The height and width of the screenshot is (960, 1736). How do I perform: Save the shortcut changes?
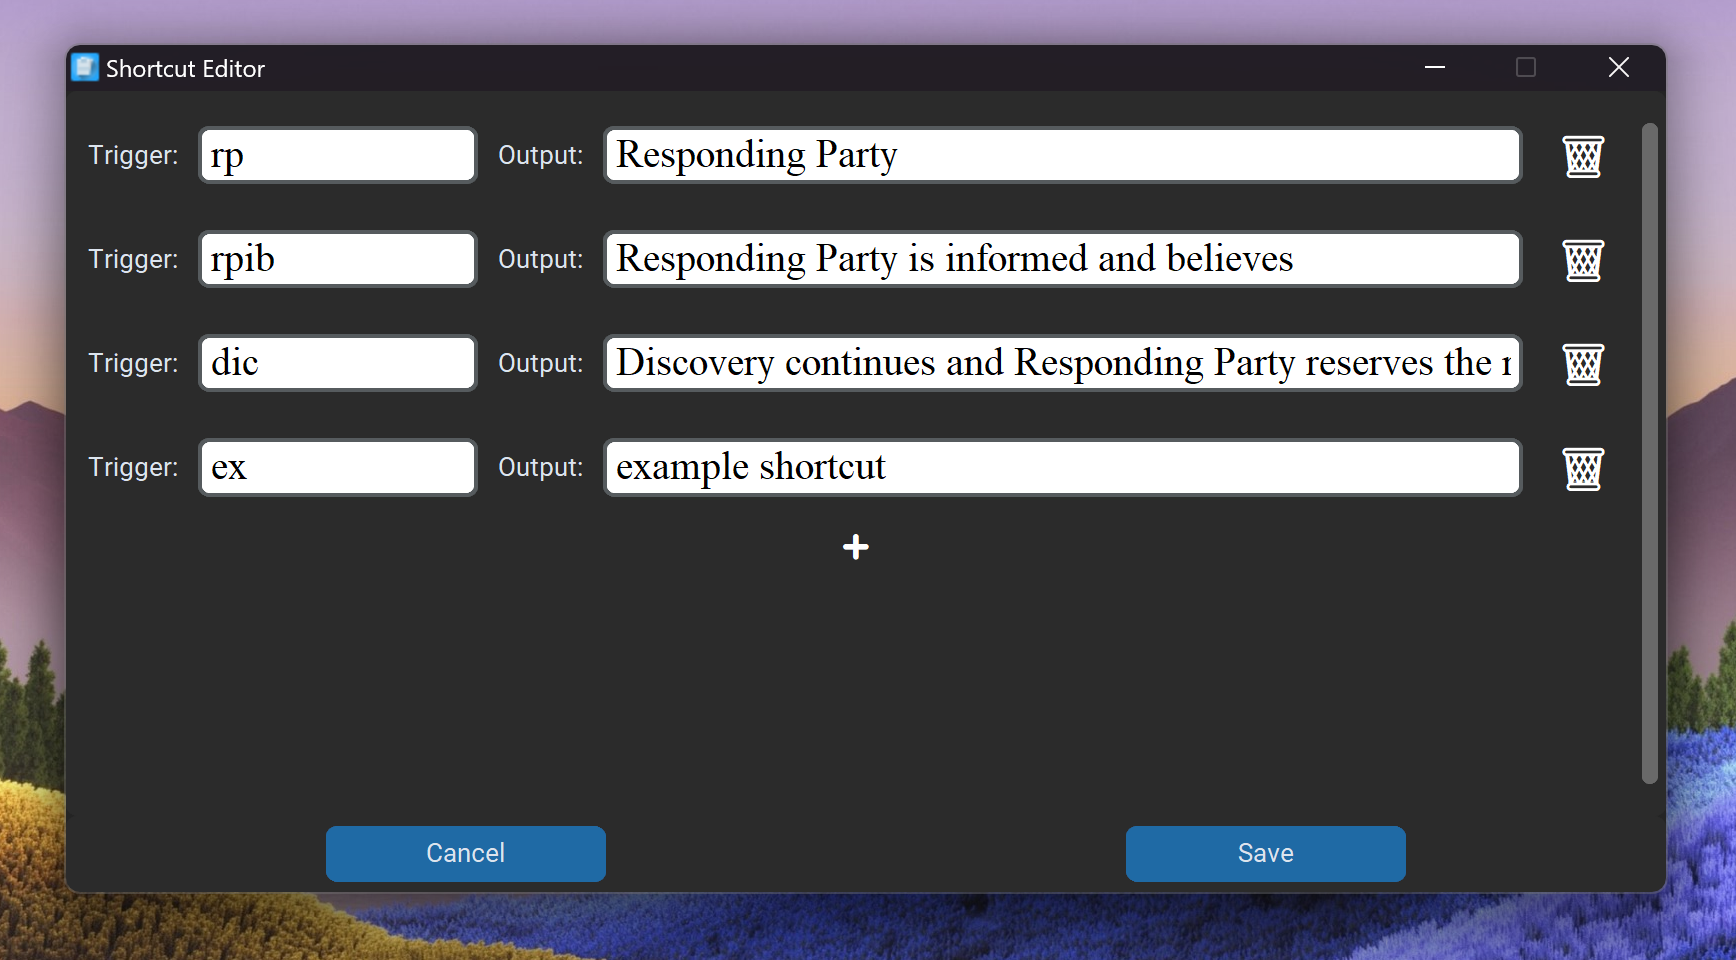1265,853
